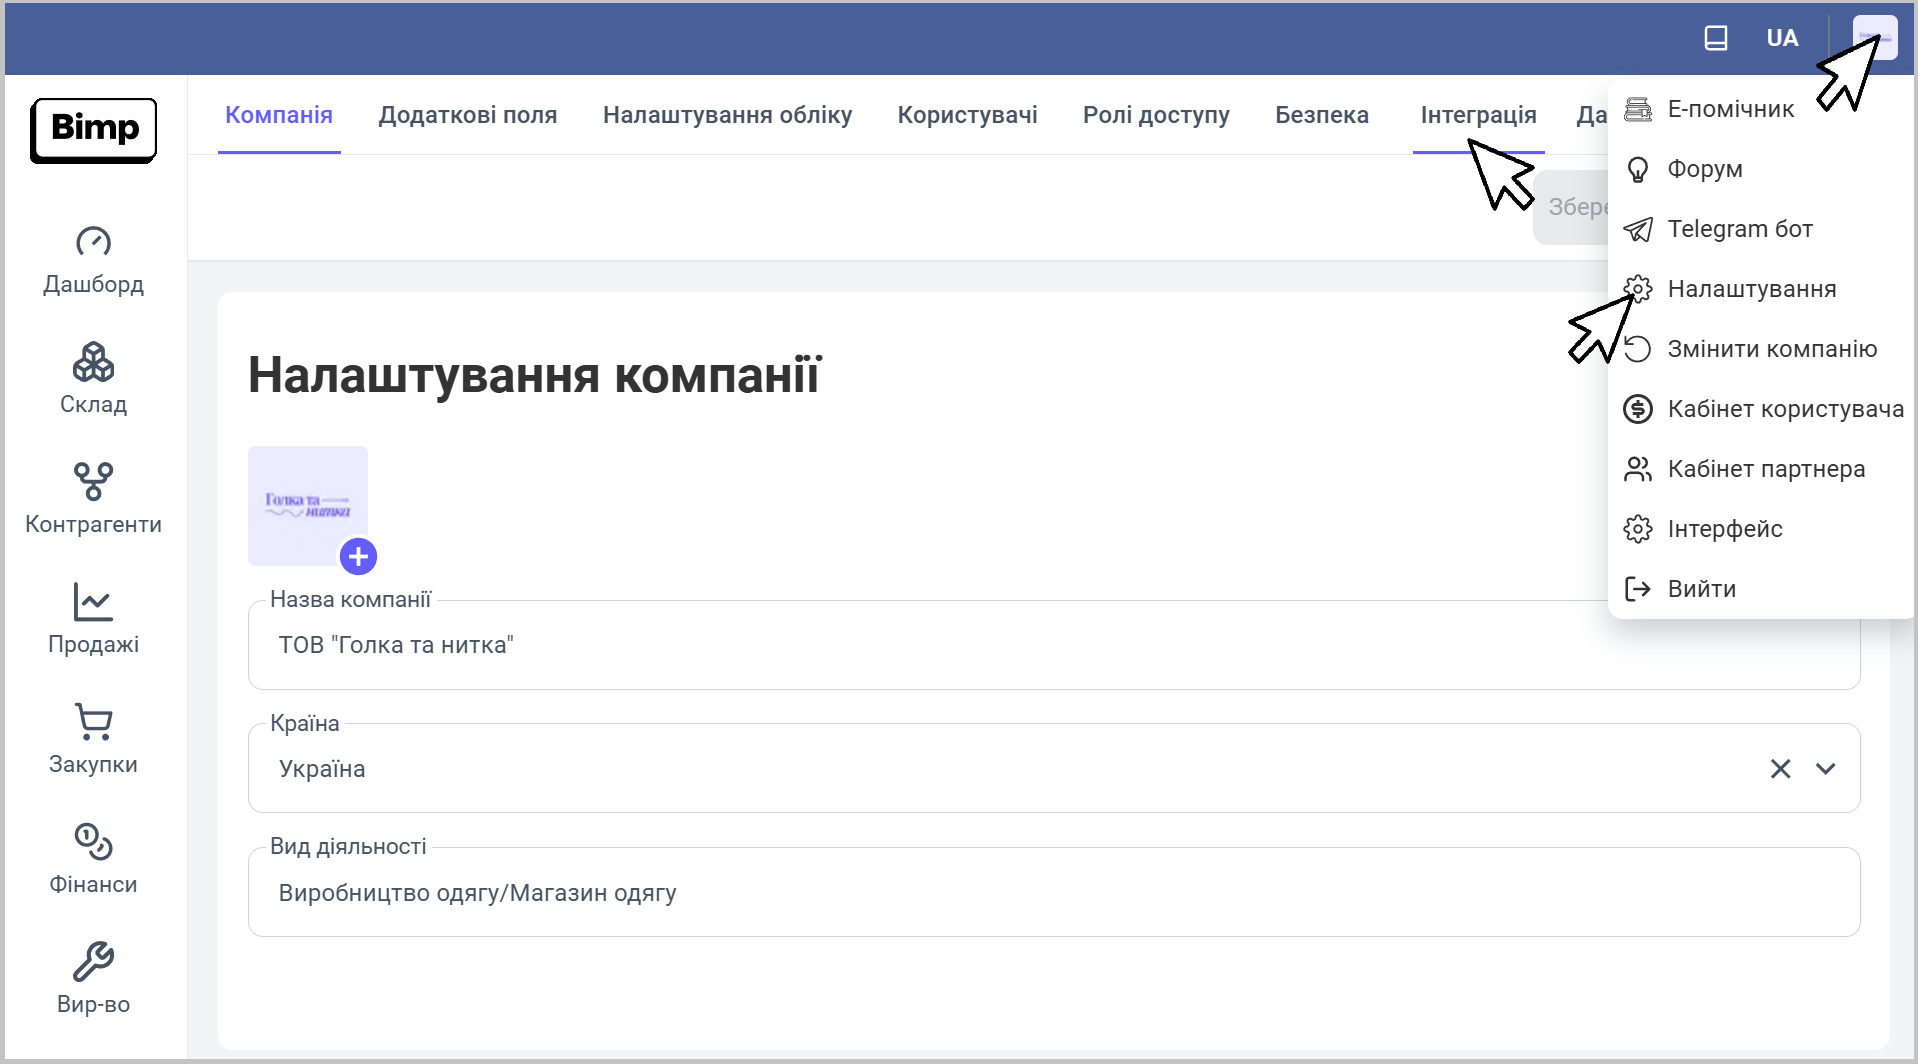Open the Дашборд sidebar icon
The width and height of the screenshot is (1918, 1064).
click(93, 242)
